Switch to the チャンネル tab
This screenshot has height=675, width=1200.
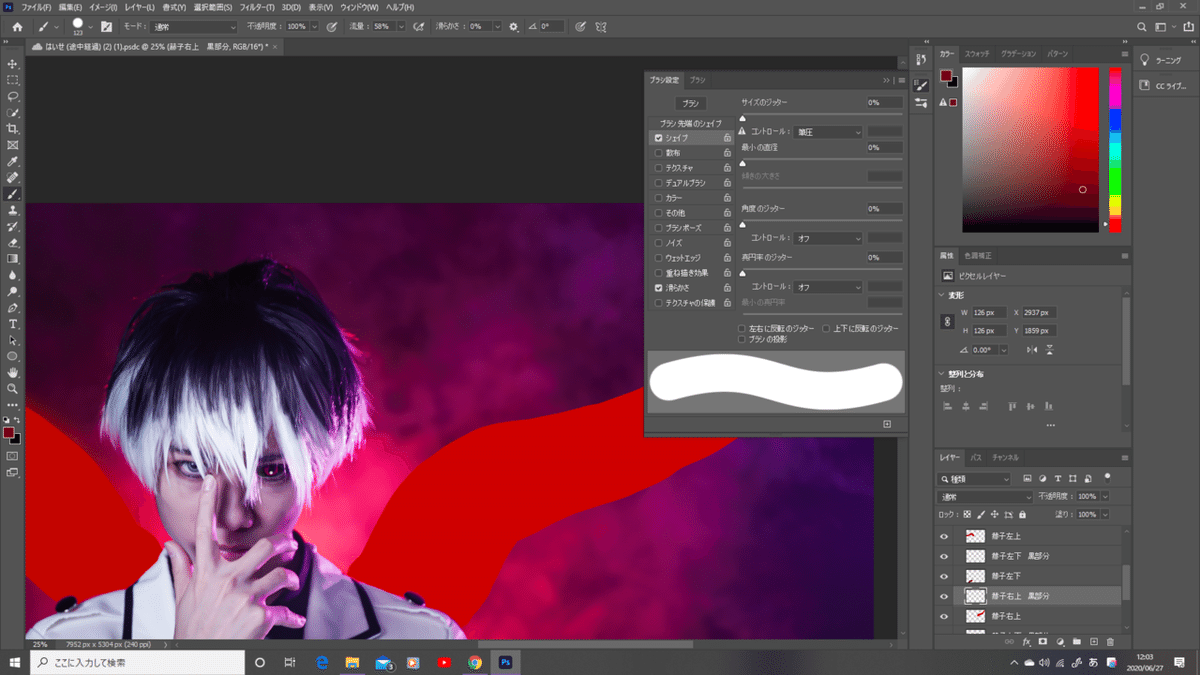coord(1005,458)
